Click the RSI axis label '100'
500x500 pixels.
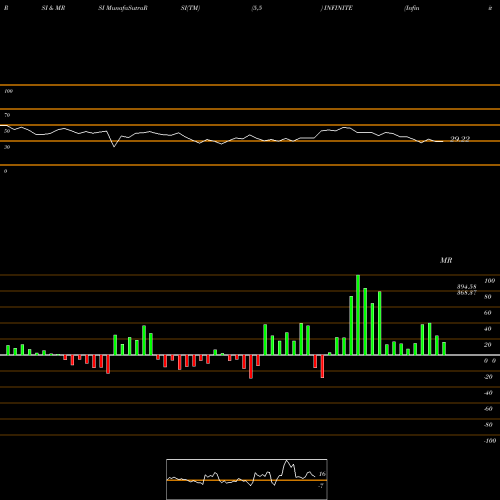tap(8, 91)
